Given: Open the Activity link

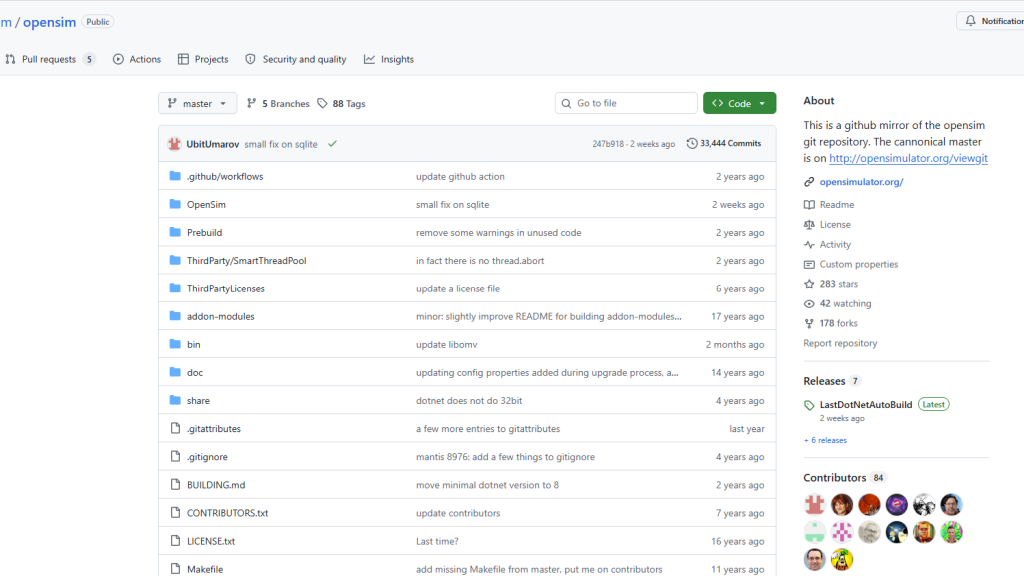Looking at the screenshot, I should [x=835, y=244].
